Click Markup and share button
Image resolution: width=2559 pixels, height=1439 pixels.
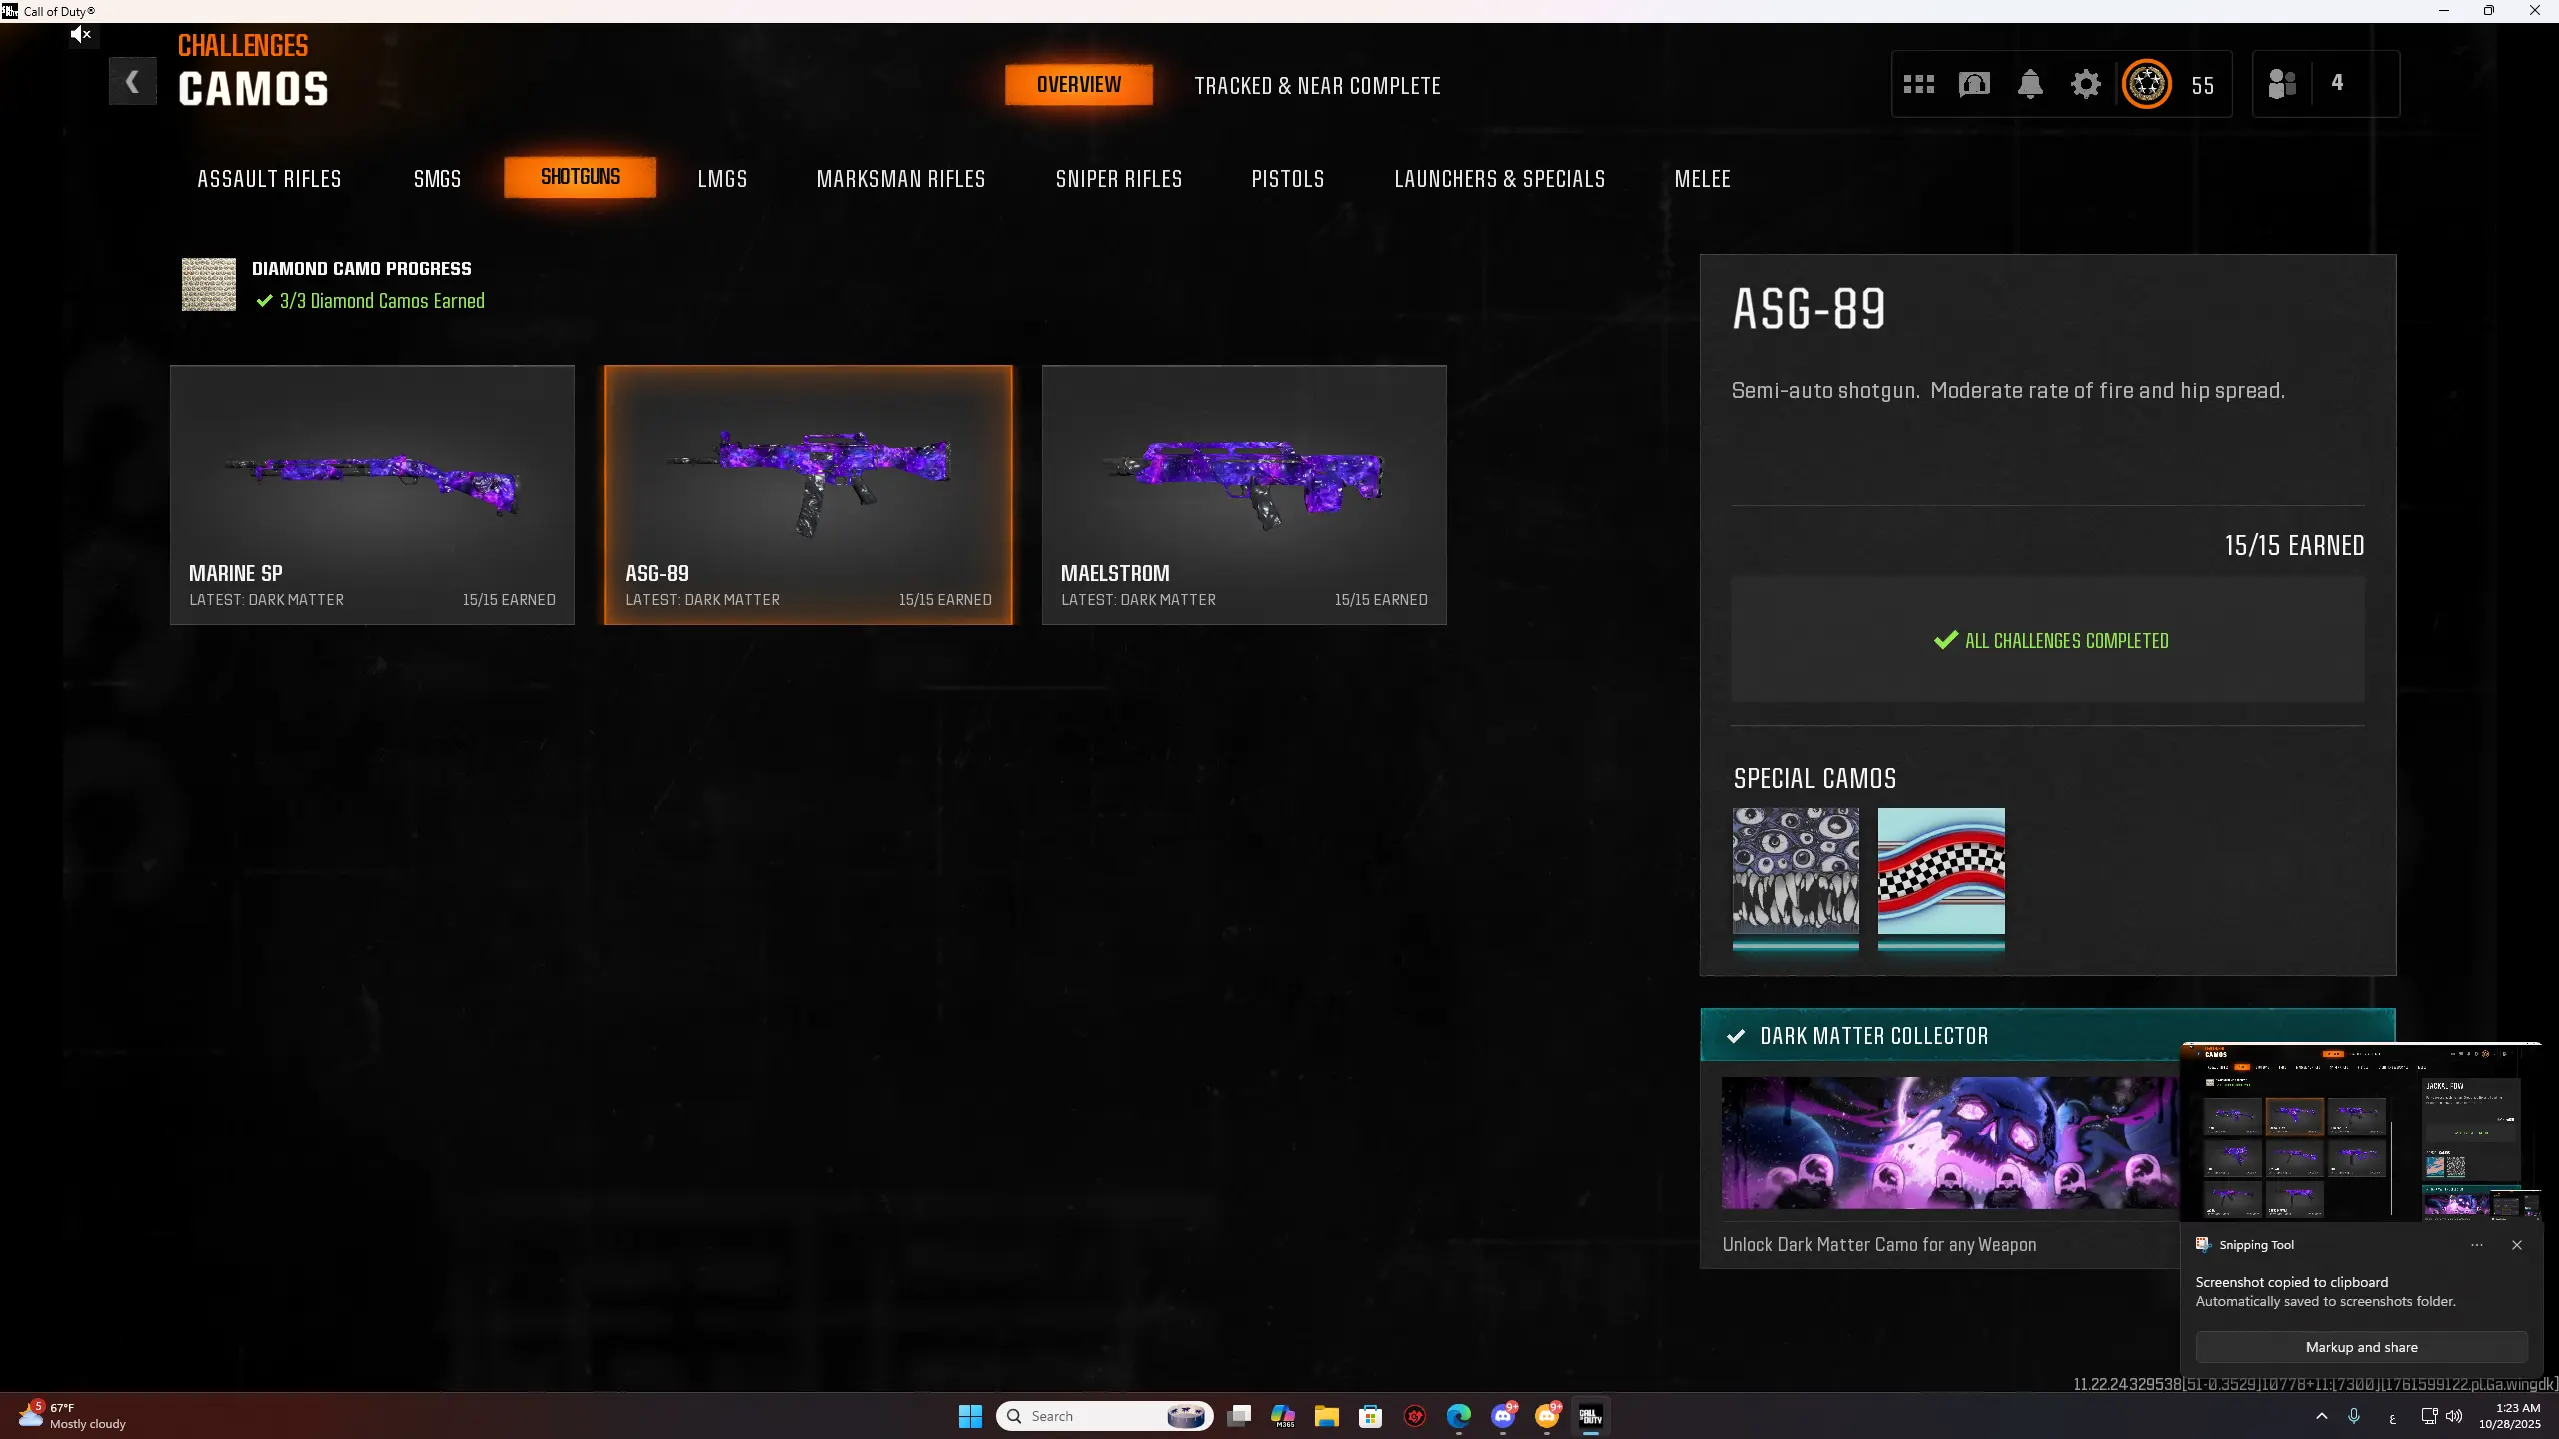pyautogui.click(x=2361, y=1347)
